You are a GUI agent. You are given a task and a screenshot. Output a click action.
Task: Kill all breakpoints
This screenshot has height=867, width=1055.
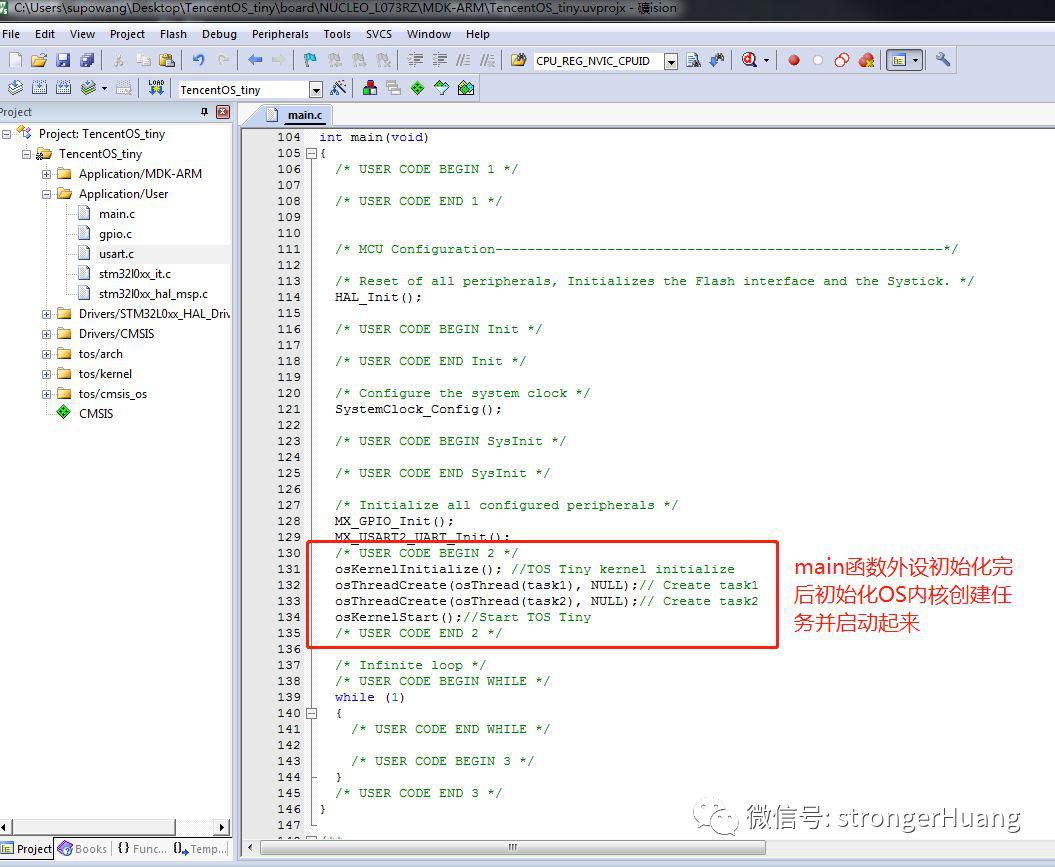click(866, 61)
